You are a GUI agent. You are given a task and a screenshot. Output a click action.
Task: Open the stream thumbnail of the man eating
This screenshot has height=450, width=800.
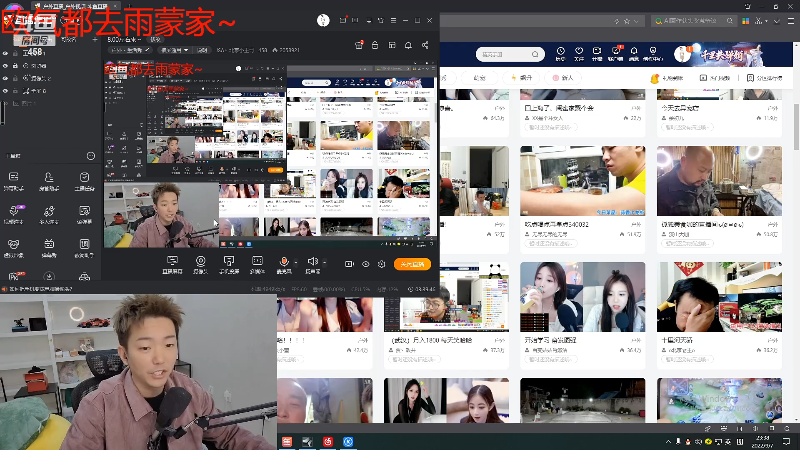(x=583, y=181)
